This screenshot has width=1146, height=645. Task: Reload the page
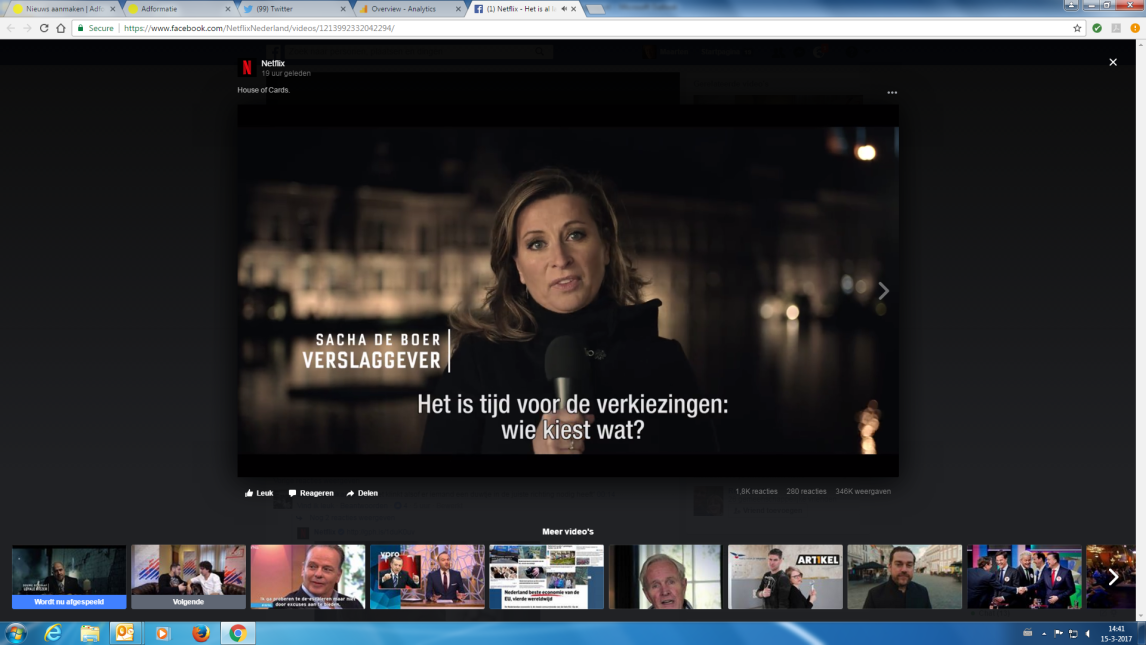[44, 28]
